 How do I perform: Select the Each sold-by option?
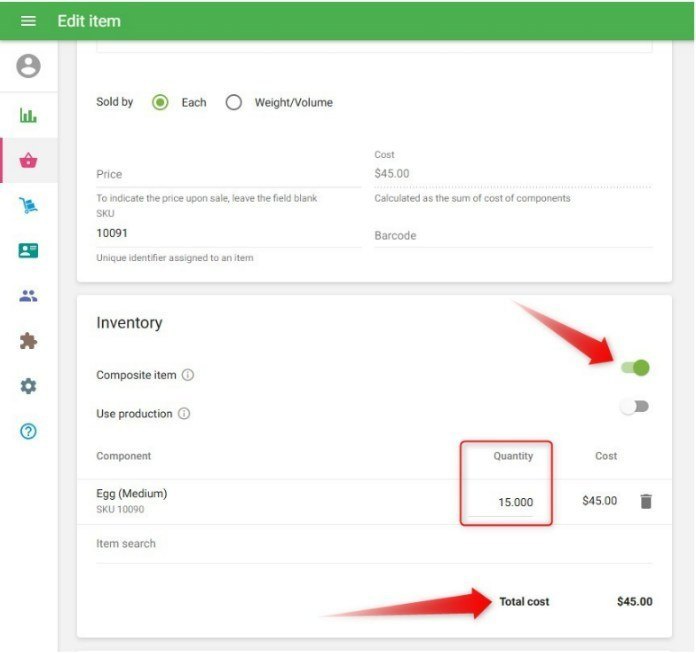click(160, 102)
